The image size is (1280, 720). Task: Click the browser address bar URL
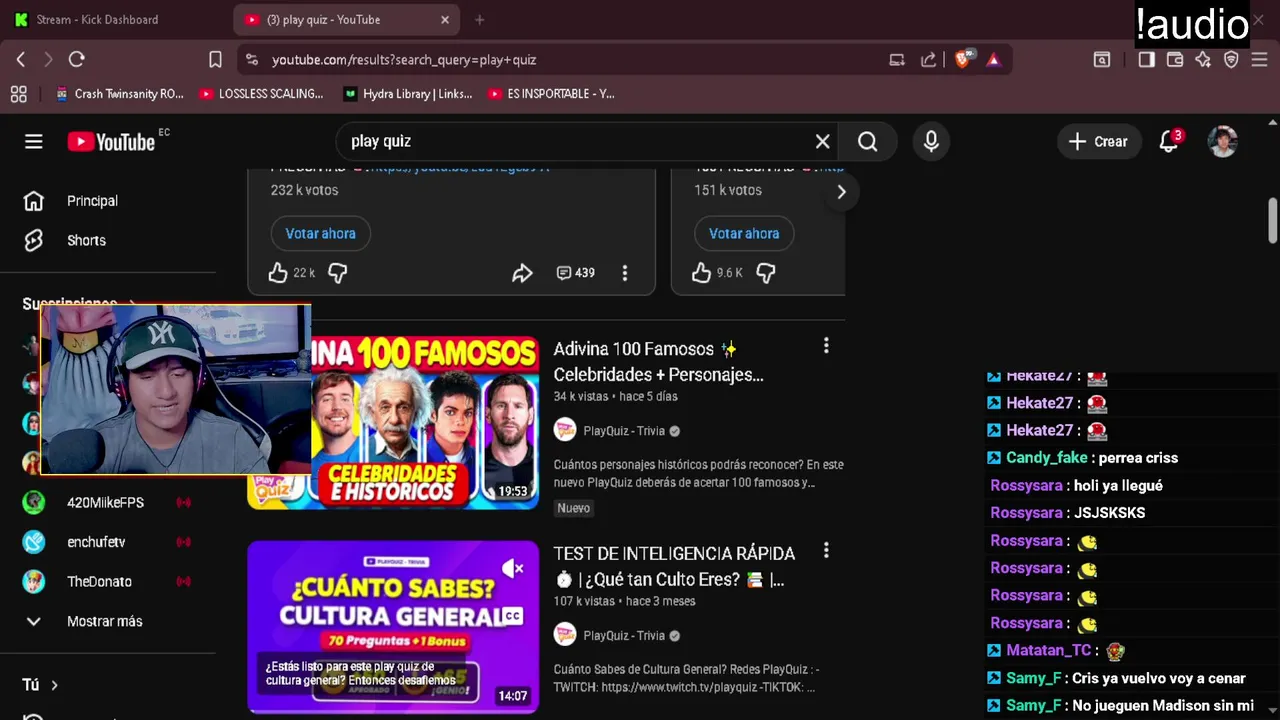404,60
